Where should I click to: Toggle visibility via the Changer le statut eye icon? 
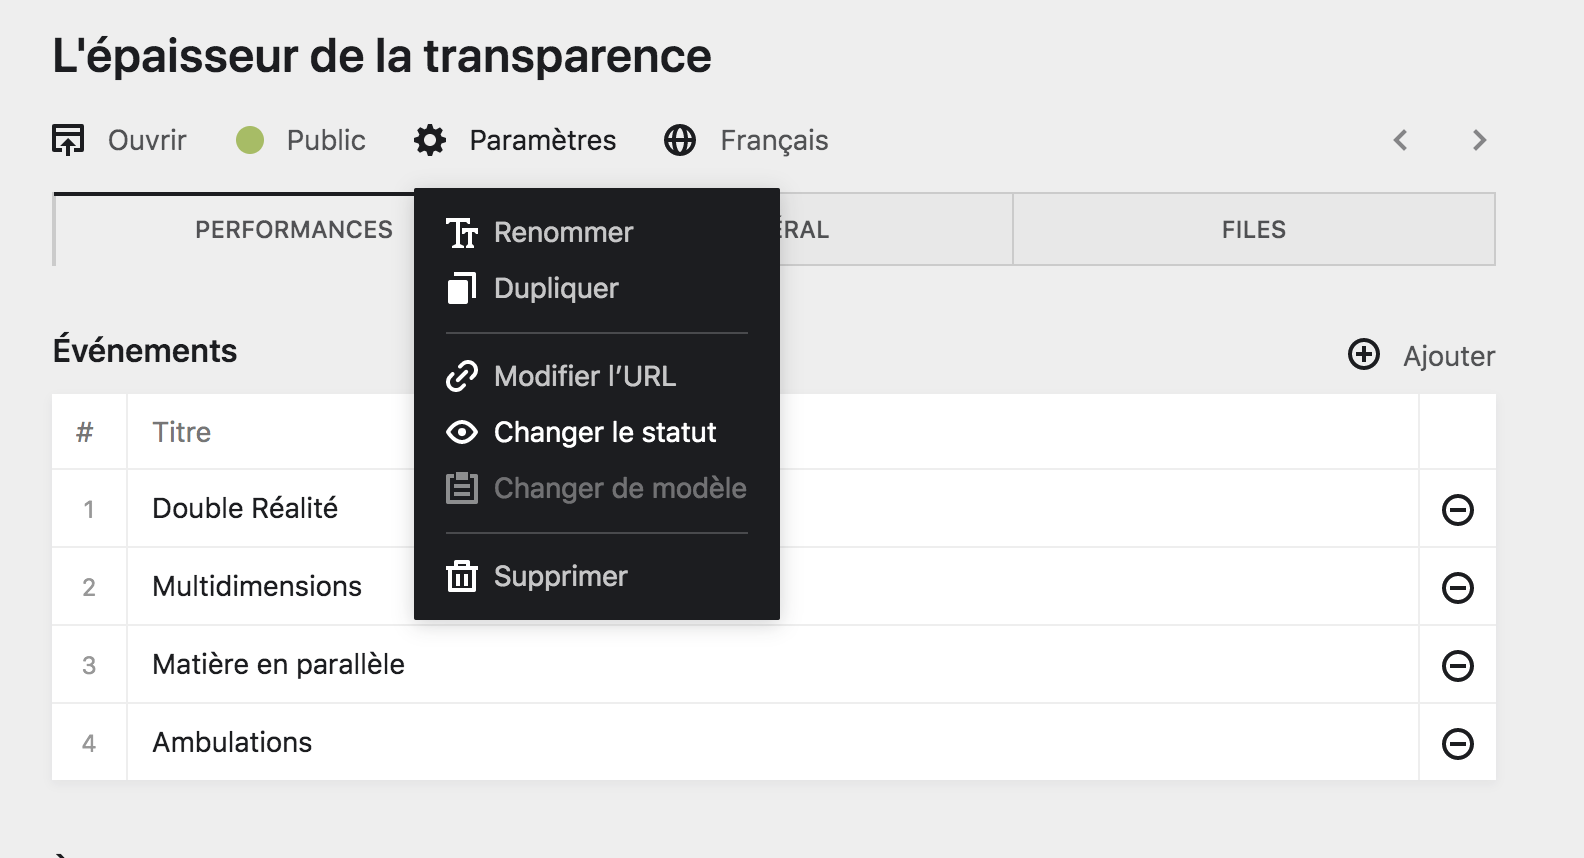[x=461, y=432]
